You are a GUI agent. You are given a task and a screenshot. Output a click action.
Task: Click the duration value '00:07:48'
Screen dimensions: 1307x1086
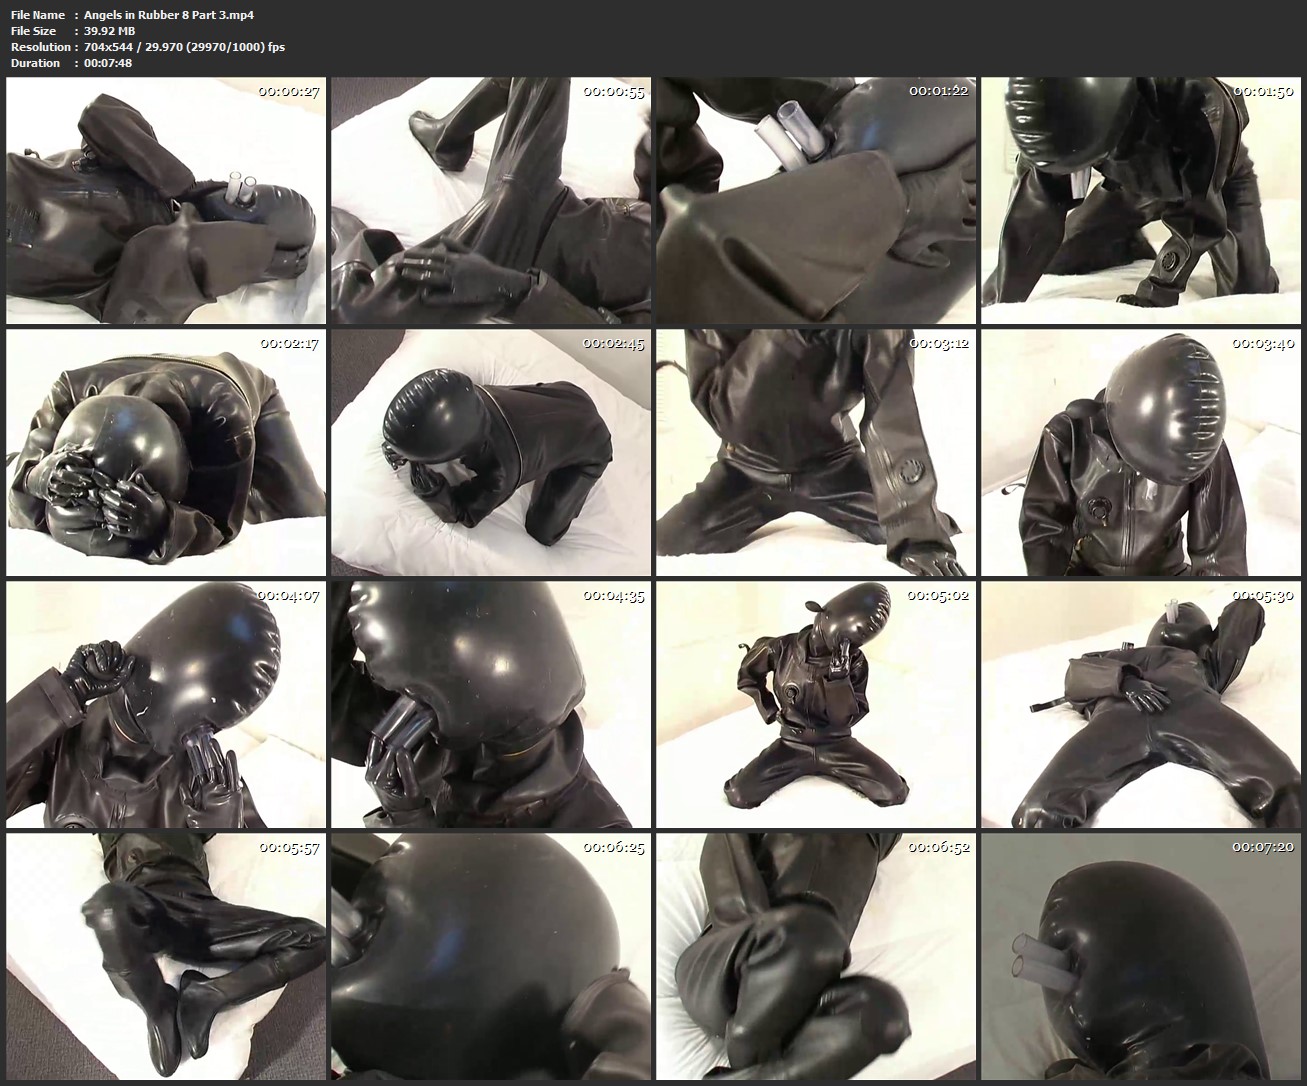(x=108, y=63)
